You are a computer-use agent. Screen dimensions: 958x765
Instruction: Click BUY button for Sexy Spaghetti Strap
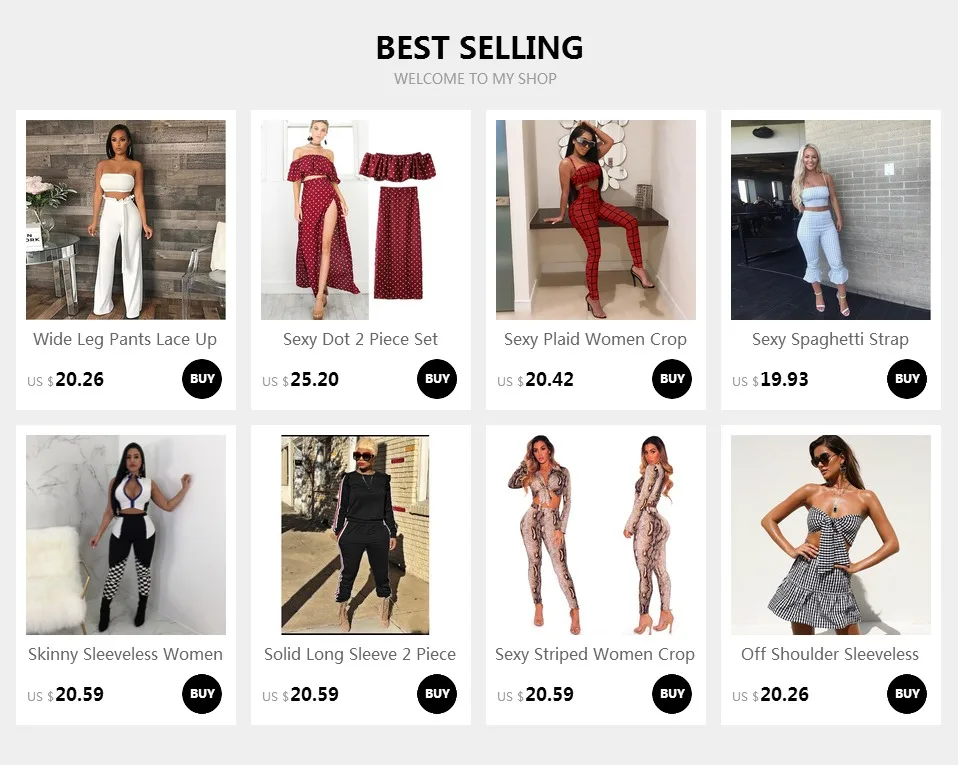907,379
